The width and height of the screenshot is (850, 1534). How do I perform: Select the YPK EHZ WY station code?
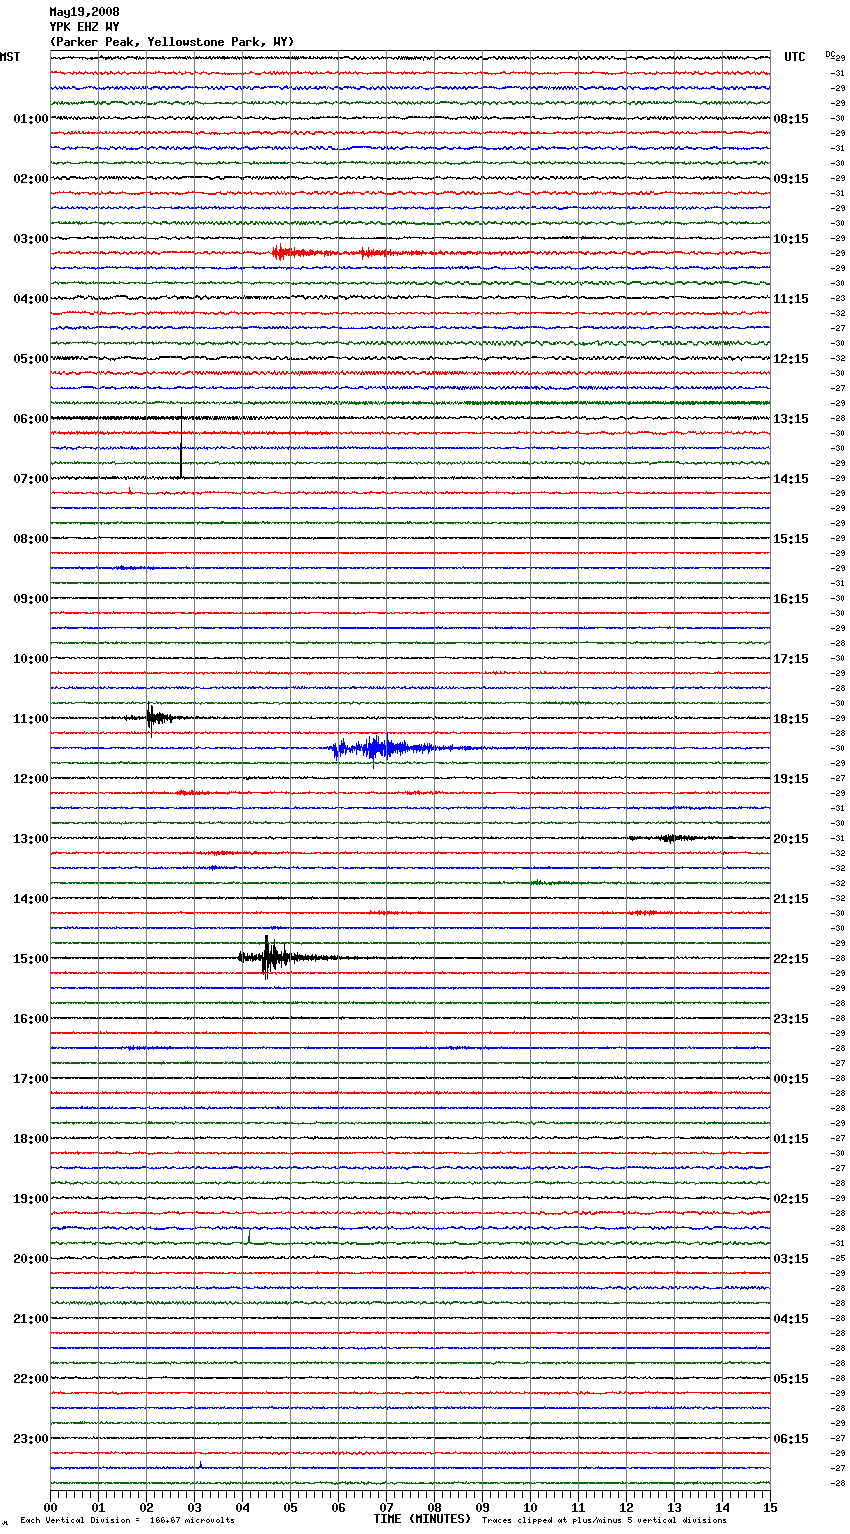[84, 27]
